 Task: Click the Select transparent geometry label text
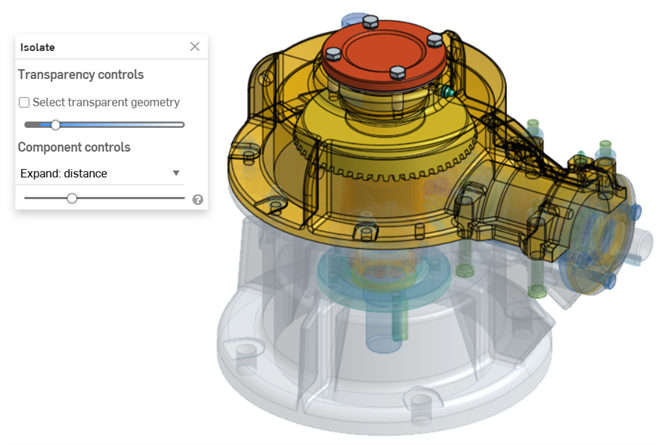[106, 102]
